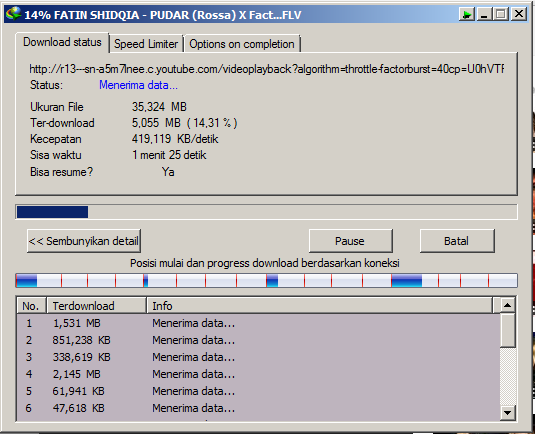
Task: Close the download dialog with X
Action: pyautogui.click(x=519, y=14)
